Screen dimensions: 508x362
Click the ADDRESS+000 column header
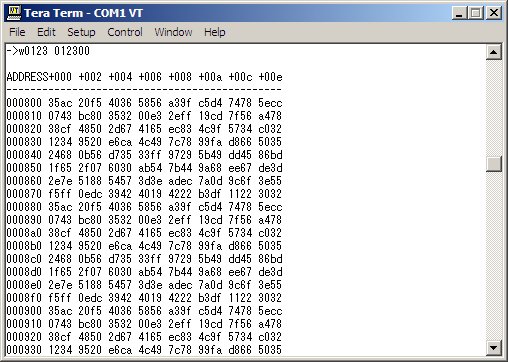click(x=39, y=77)
